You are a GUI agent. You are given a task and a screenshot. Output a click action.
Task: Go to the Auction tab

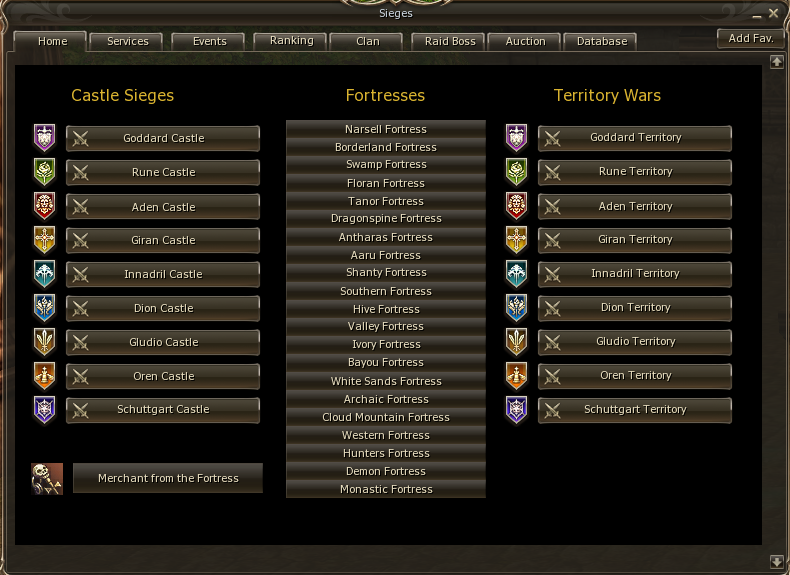click(x=525, y=41)
